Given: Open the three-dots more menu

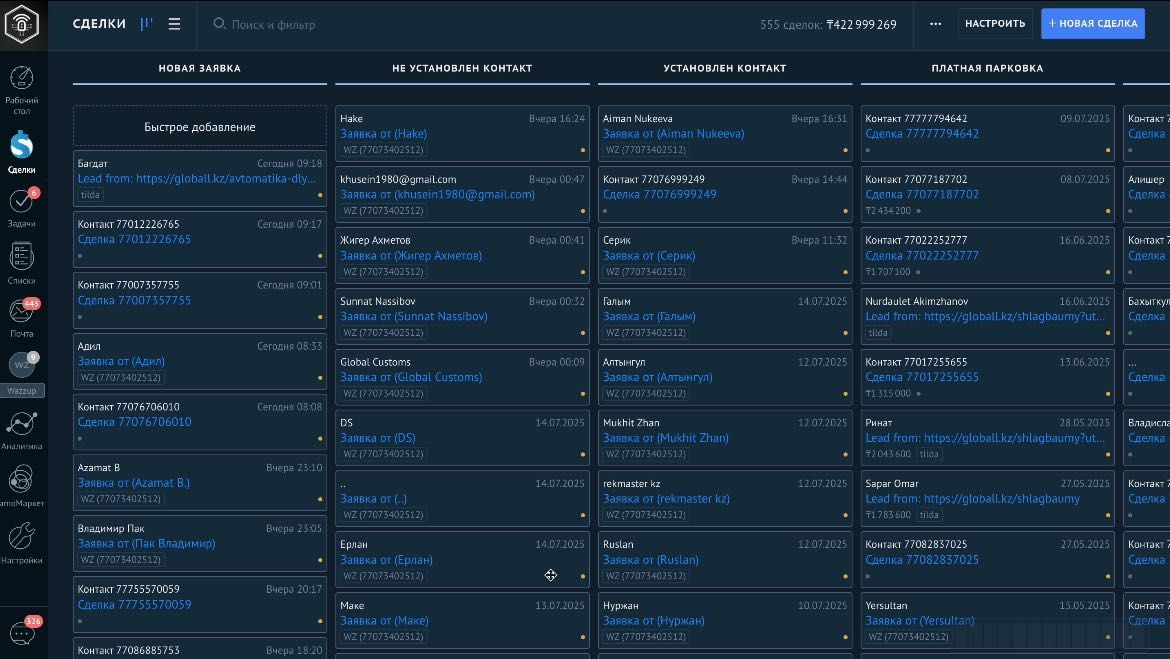Looking at the screenshot, I should 936,24.
